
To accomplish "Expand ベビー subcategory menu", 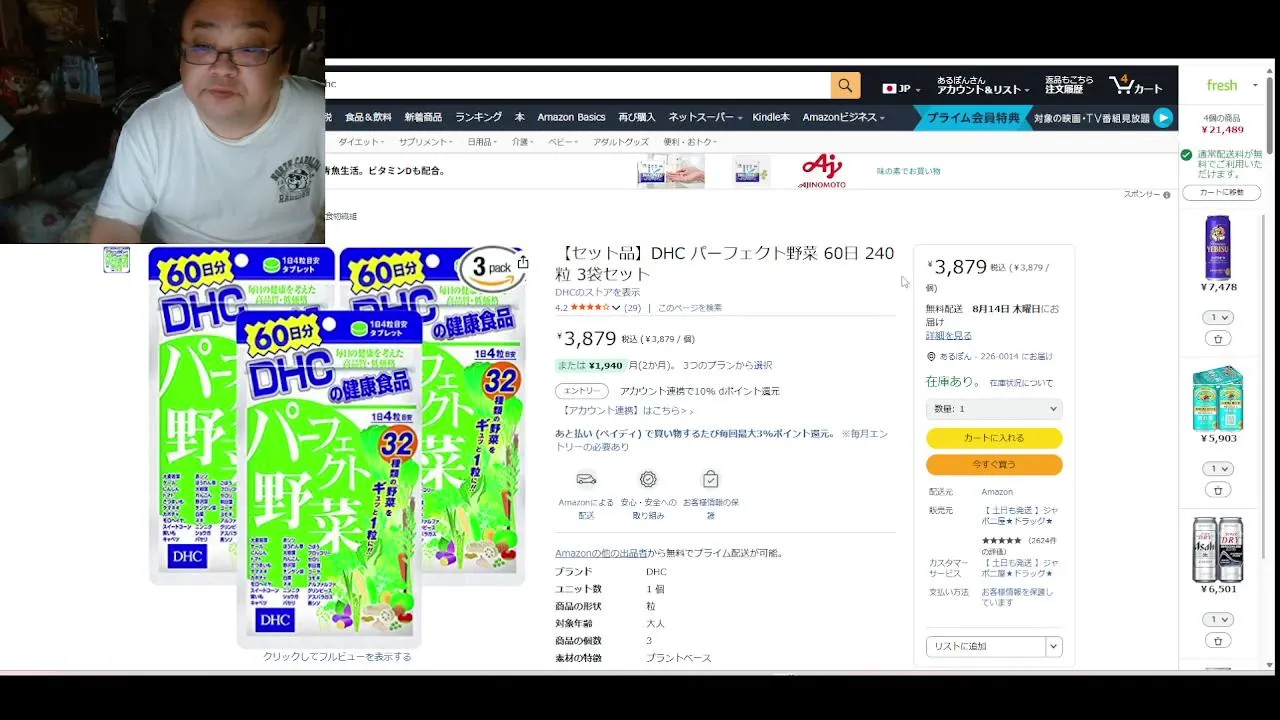I will click(562, 142).
